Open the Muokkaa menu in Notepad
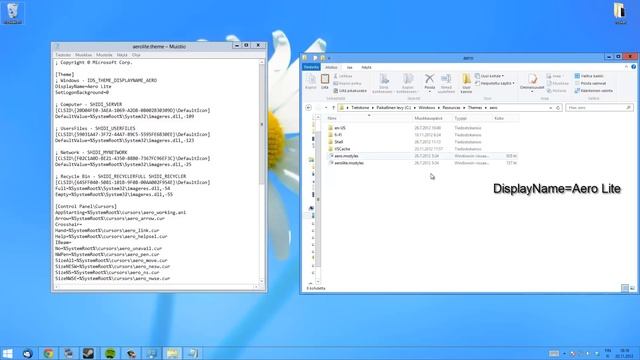The height and width of the screenshot is (360, 640). click(x=83, y=55)
